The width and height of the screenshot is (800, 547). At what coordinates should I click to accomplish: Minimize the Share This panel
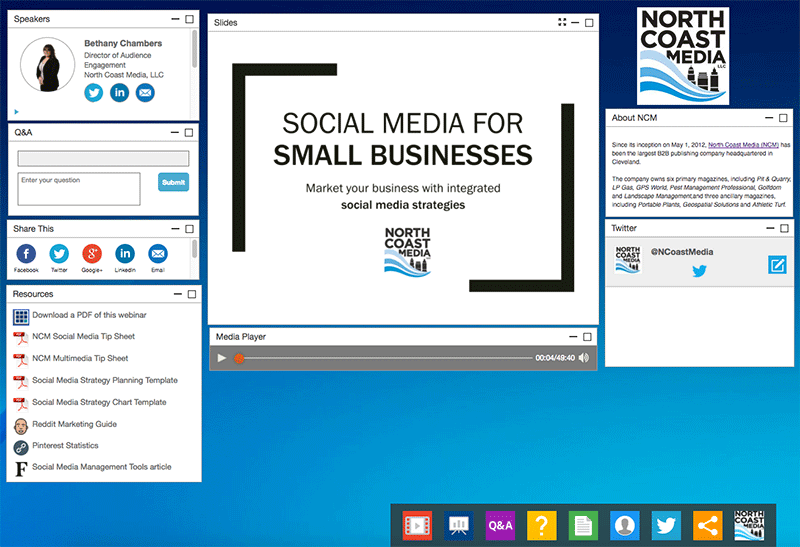[x=176, y=229]
